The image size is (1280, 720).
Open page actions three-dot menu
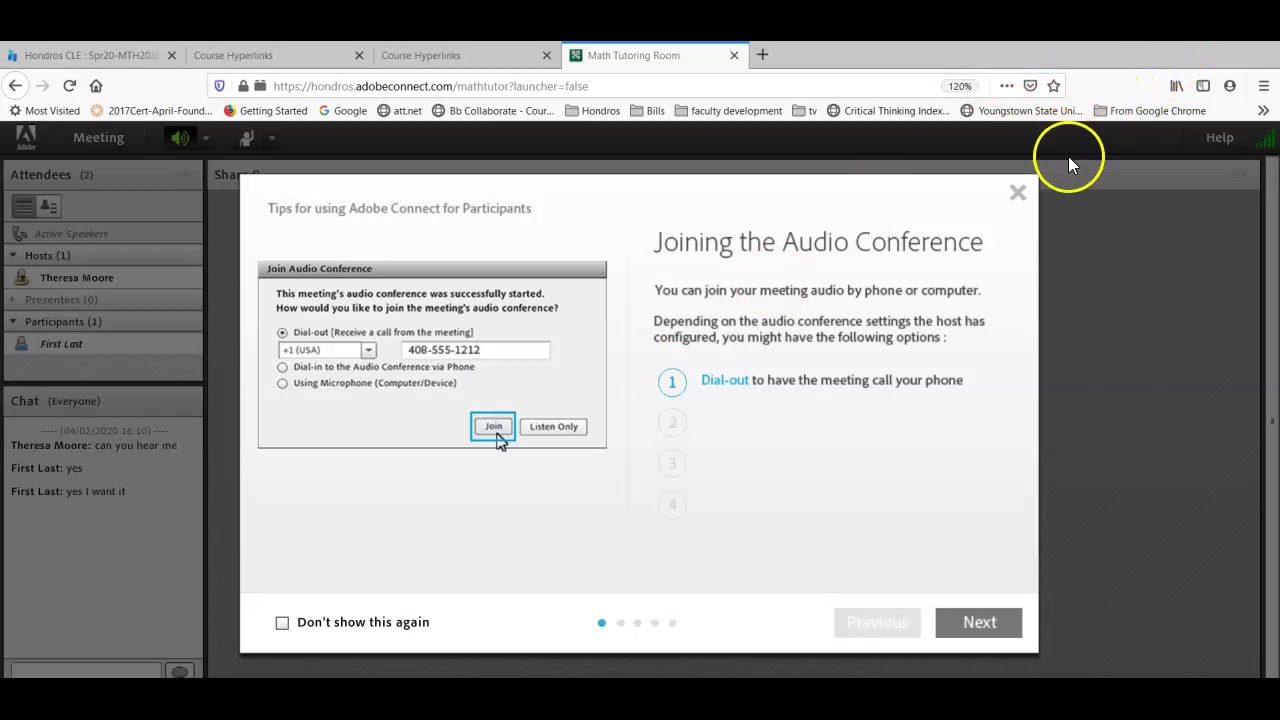[1006, 86]
